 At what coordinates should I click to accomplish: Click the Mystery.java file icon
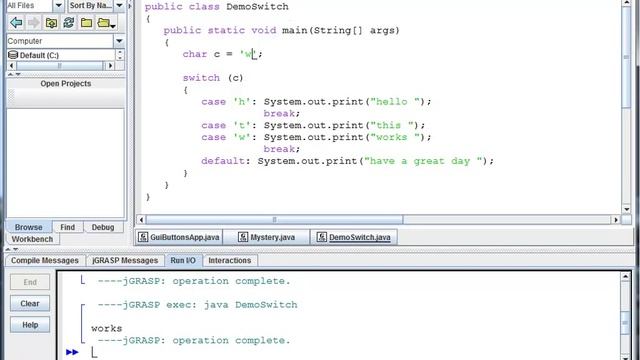click(243, 237)
